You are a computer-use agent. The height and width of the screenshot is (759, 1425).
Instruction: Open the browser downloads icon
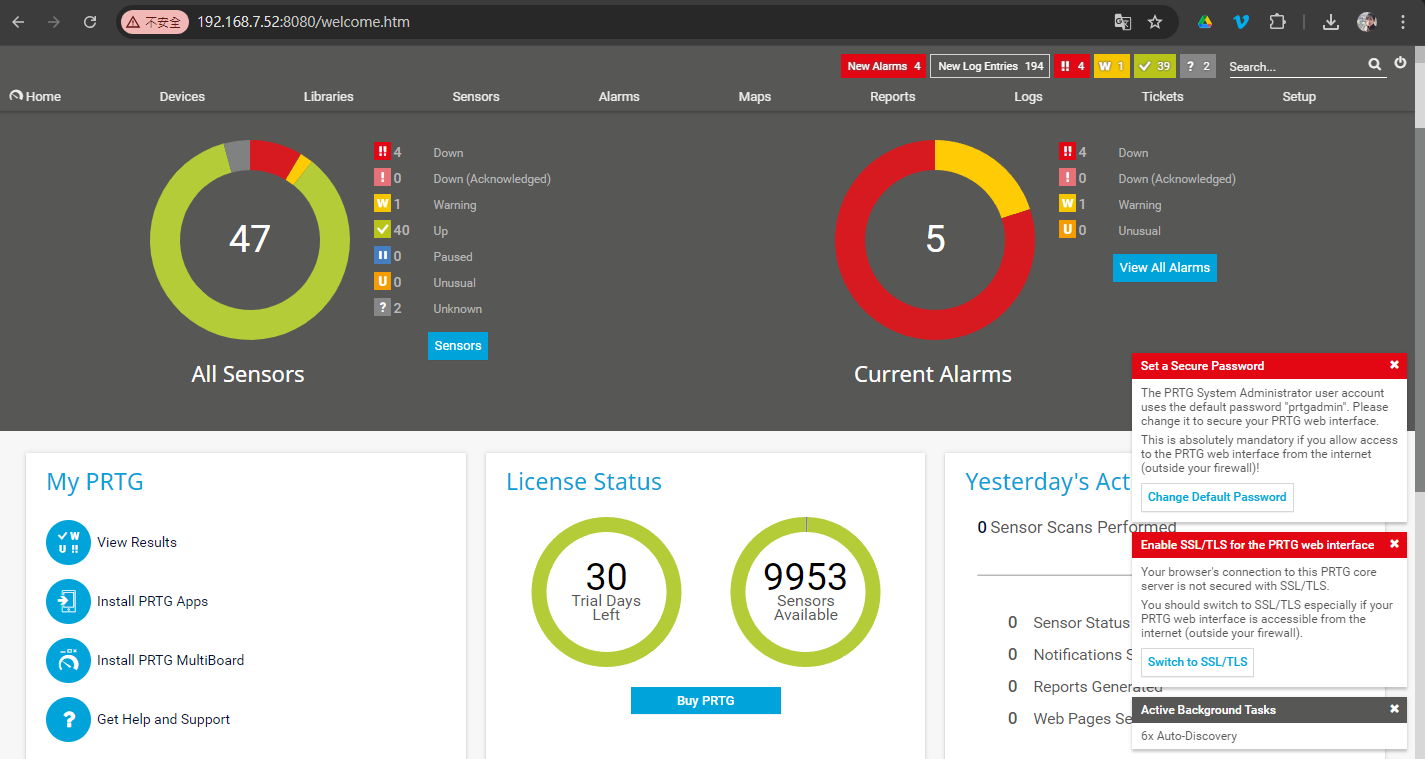1330,21
